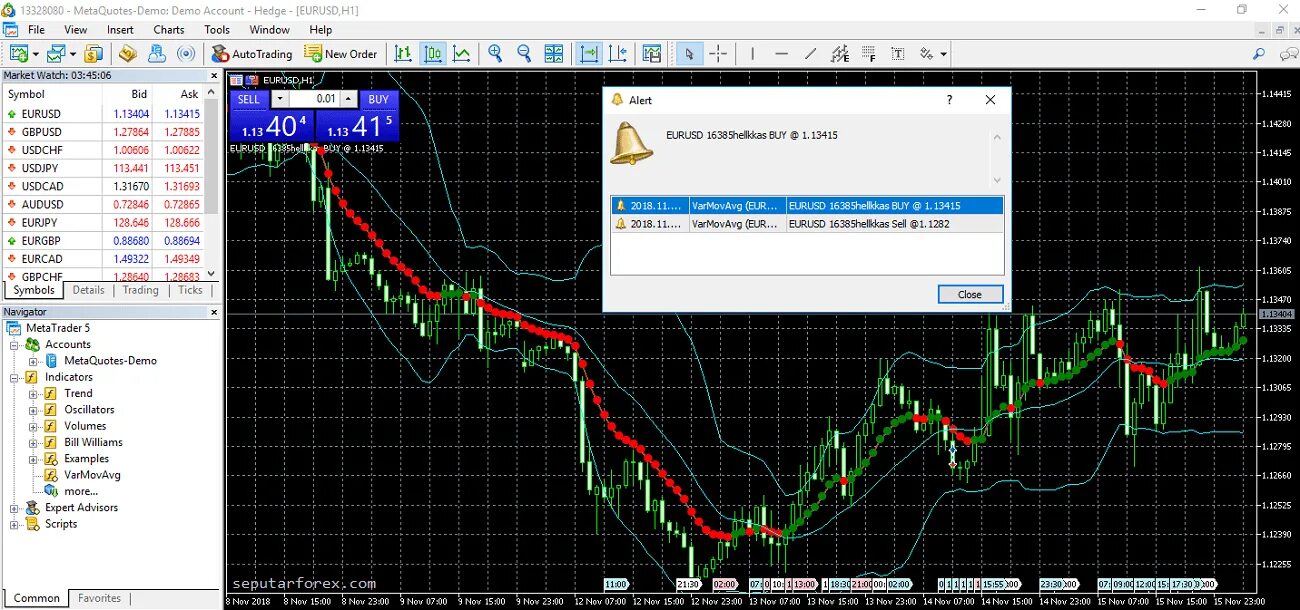Switch chart to Bar chart

click(x=403, y=54)
